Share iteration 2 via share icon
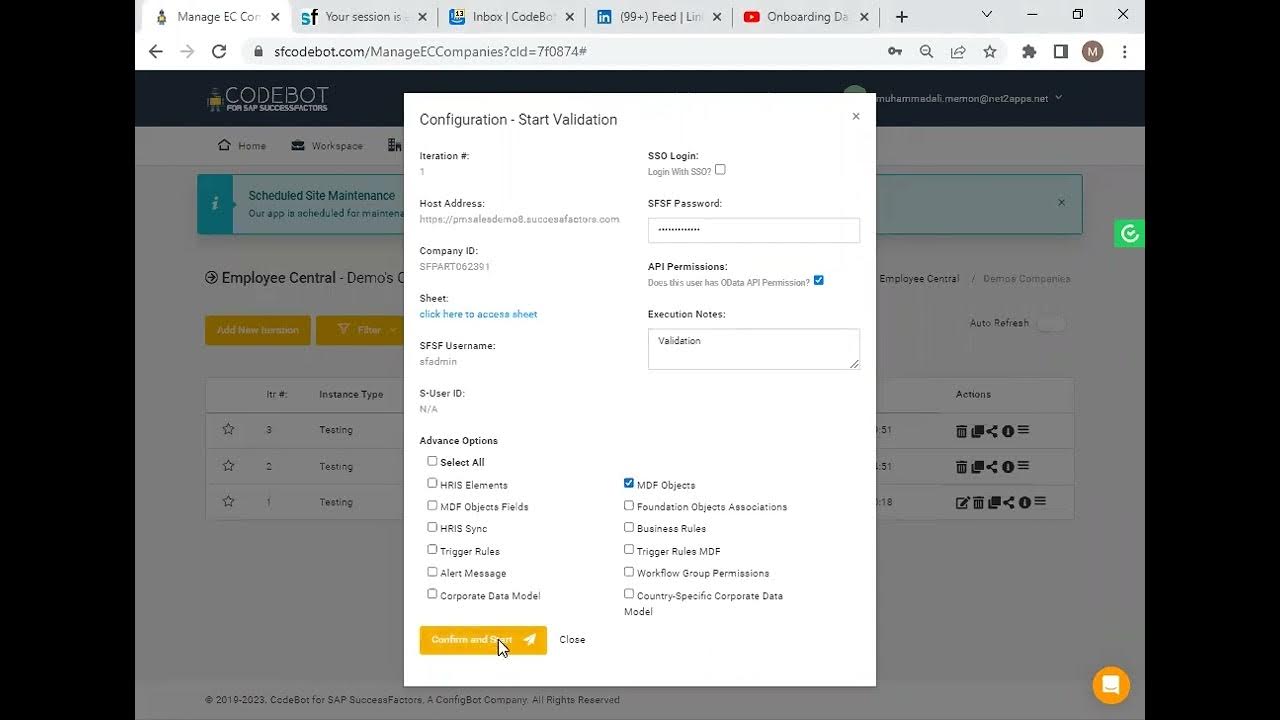Screen dimensions: 1280x720 click(992, 467)
